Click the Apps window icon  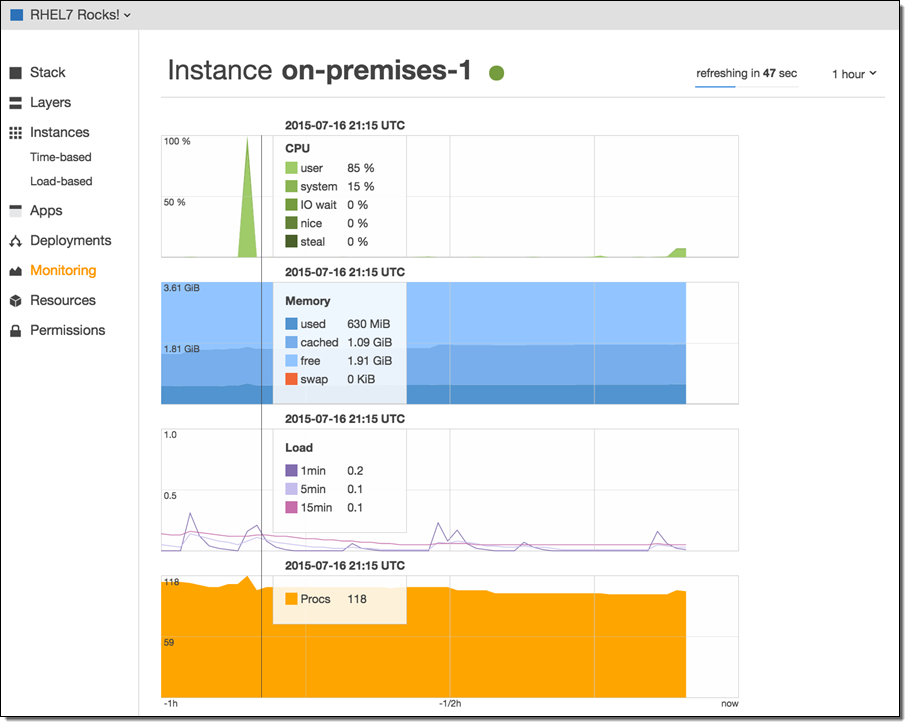[x=16, y=211]
